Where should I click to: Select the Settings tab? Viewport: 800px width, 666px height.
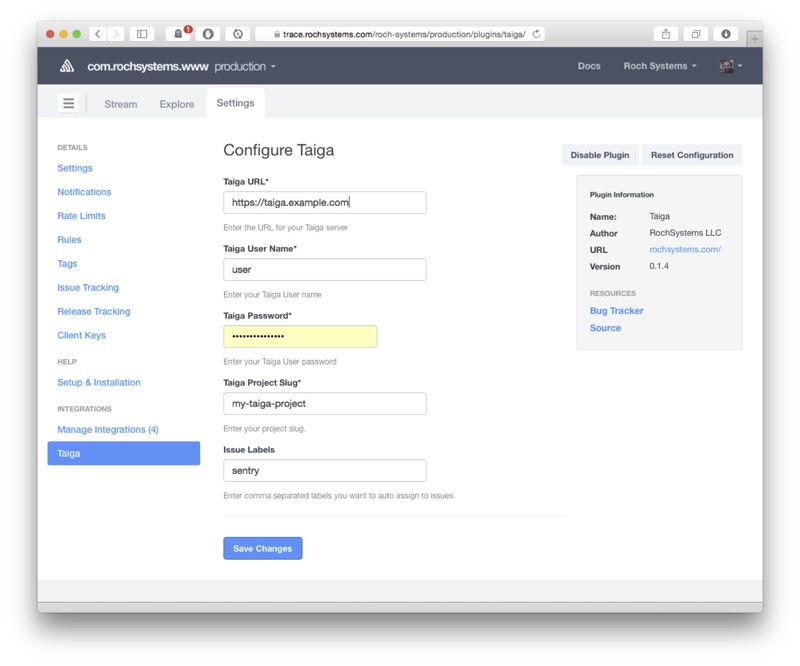click(235, 103)
